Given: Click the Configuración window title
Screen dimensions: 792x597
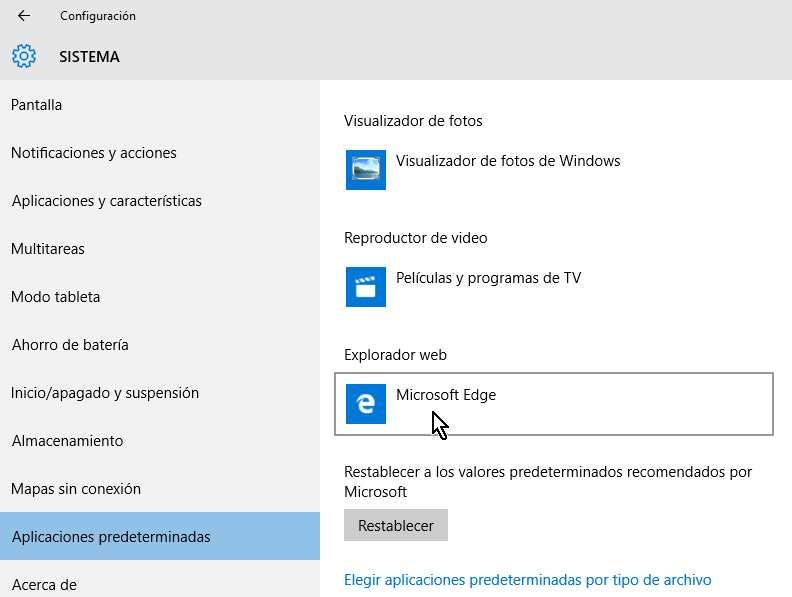Looking at the screenshot, I should [98, 16].
